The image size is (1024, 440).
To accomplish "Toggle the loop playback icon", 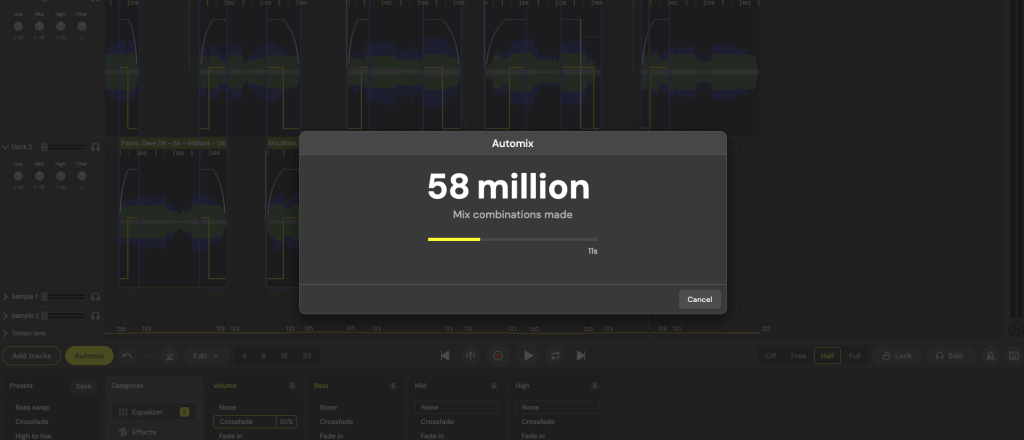I will point(555,355).
